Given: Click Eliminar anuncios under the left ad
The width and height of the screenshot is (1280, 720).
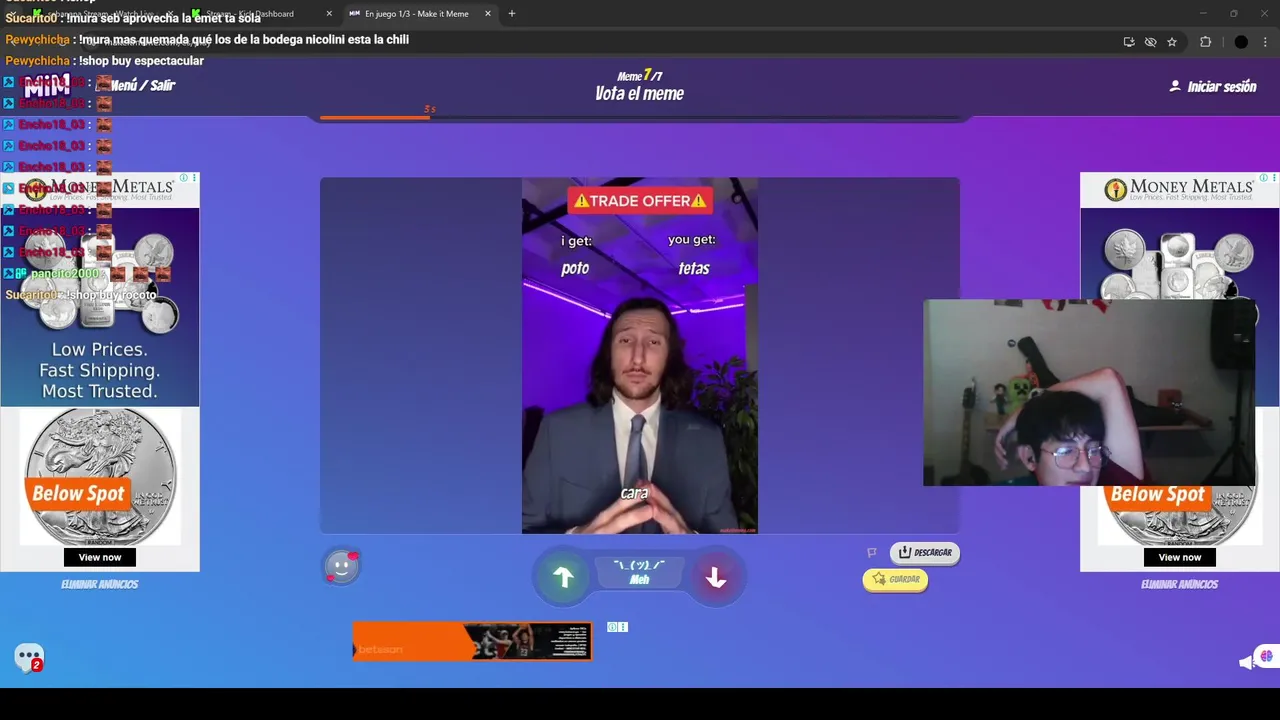Looking at the screenshot, I should 99,584.
